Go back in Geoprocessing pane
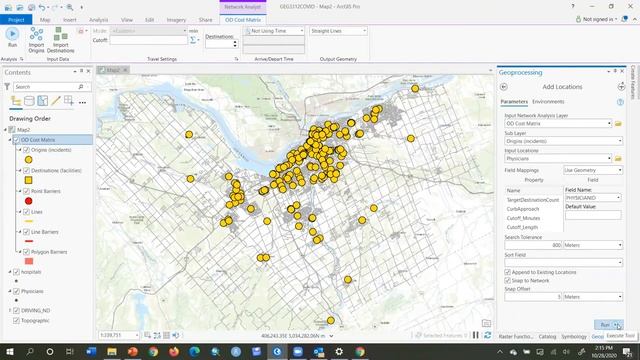This screenshot has width=640, height=360. pyautogui.click(x=504, y=87)
